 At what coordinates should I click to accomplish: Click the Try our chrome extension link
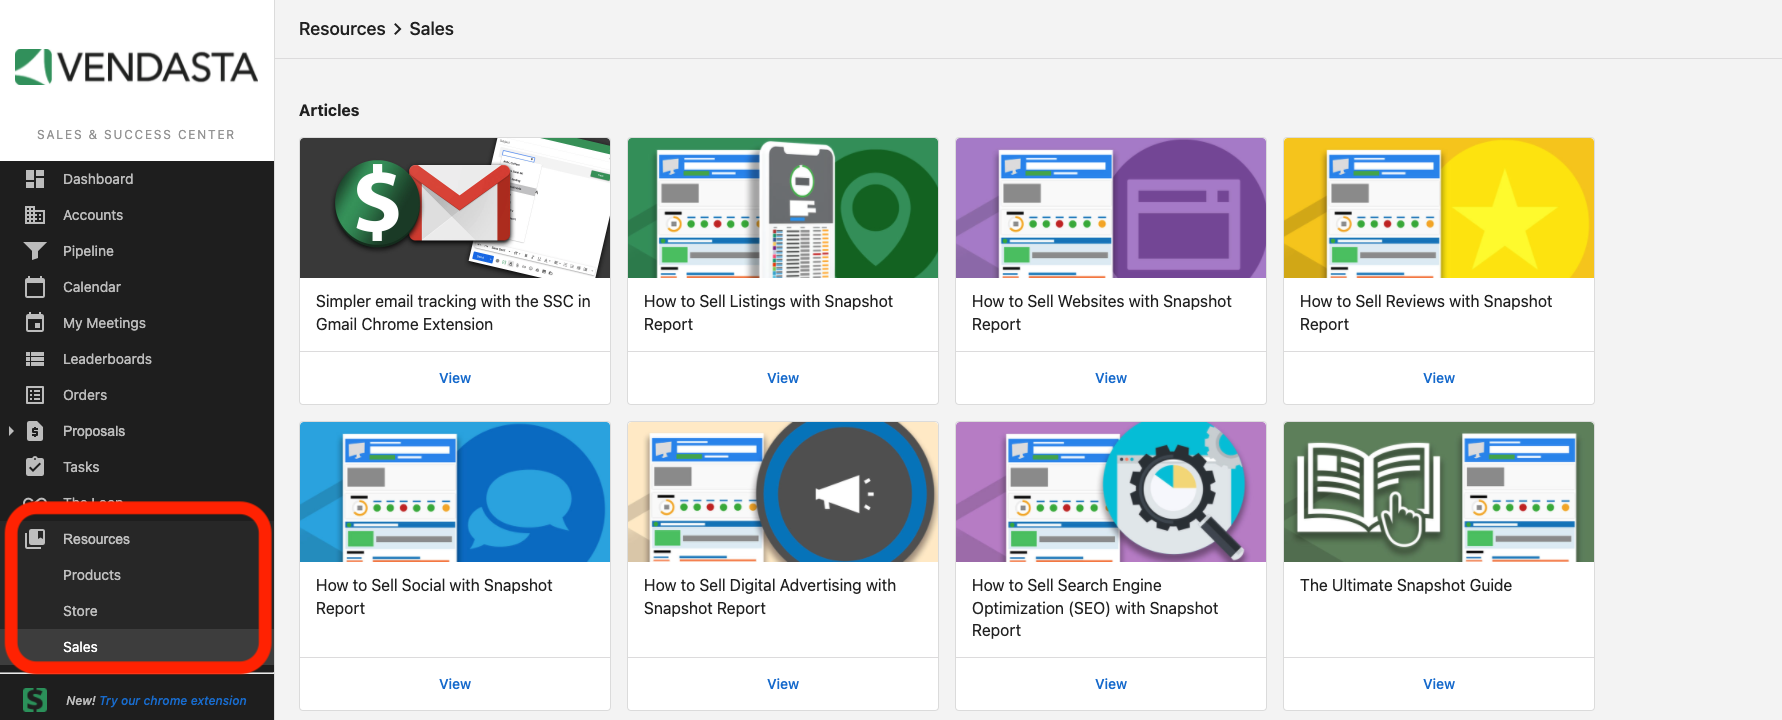(x=172, y=701)
